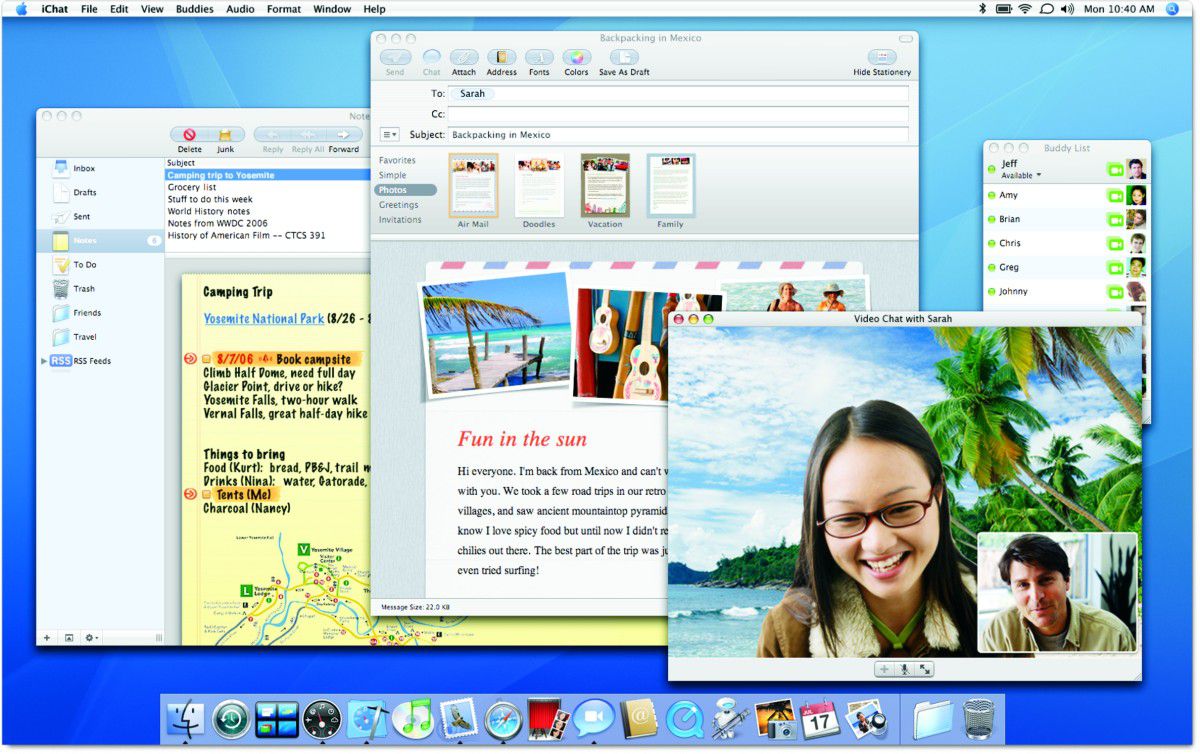Mark the selected message as Junk

click(x=226, y=134)
